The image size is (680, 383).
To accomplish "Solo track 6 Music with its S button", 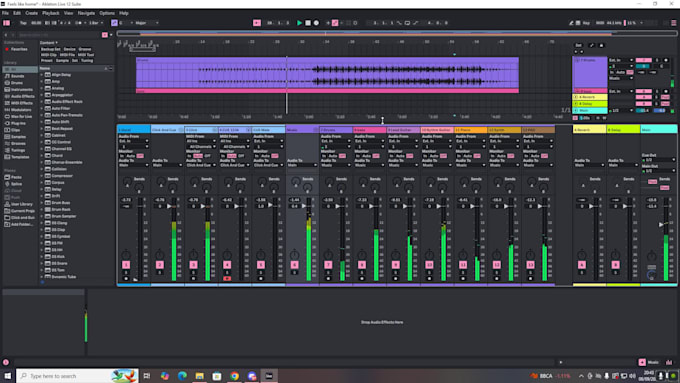I will click(294, 272).
